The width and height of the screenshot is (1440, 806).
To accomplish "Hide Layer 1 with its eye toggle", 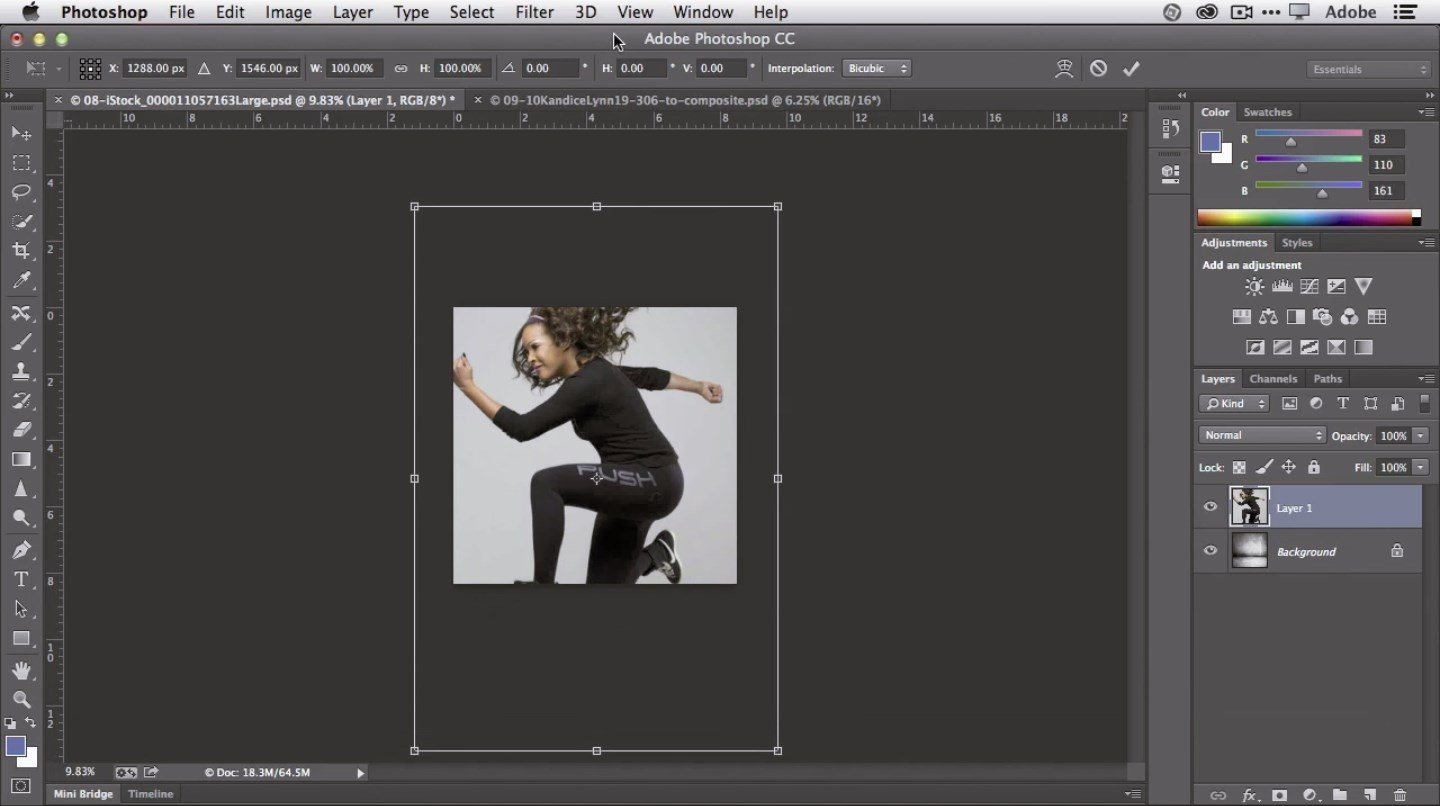I will pos(1210,507).
